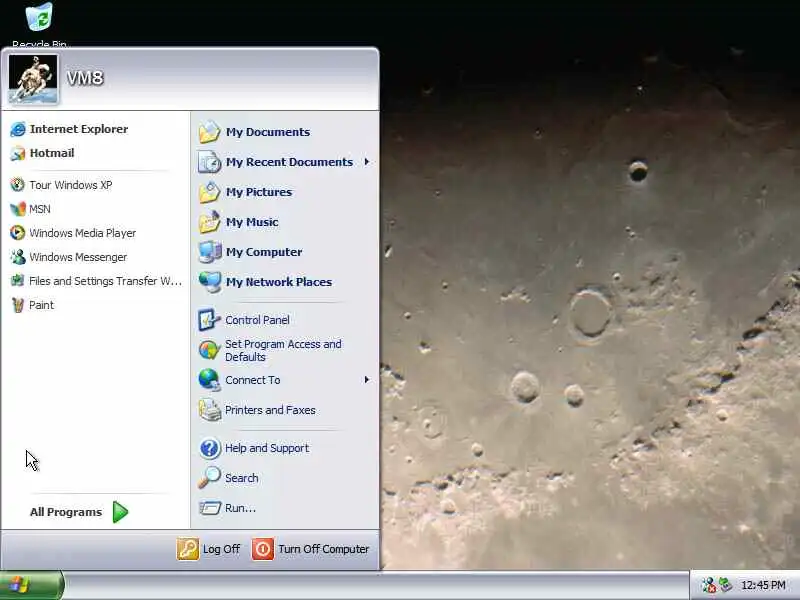This screenshot has width=800, height=600.
Task: Click the VM8 user name
Action: pos(85,78)
